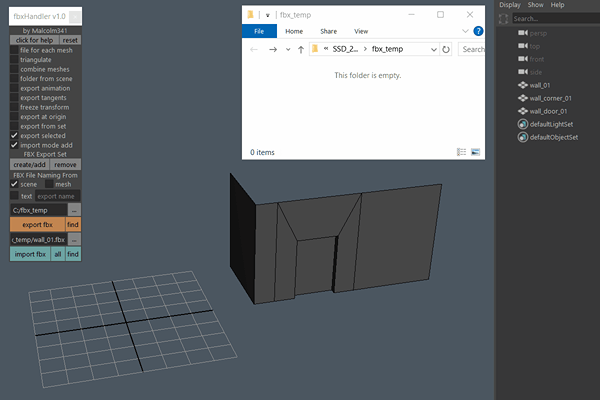
Task: Open the Display menu in outliner
Action: (x=510, y=5)
